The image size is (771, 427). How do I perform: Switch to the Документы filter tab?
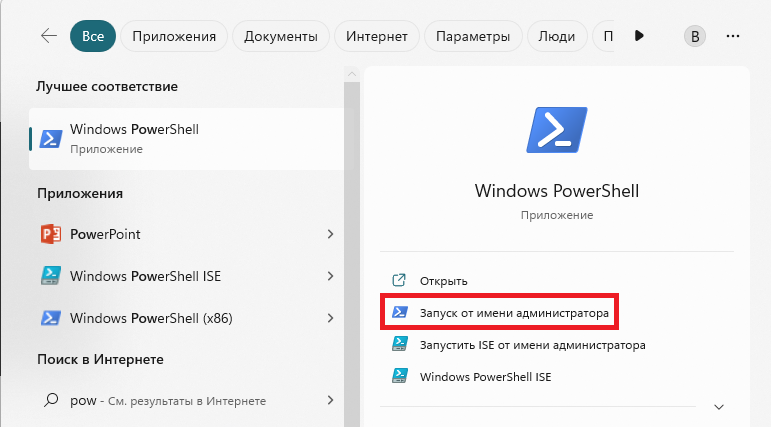(x=281, y=36)
